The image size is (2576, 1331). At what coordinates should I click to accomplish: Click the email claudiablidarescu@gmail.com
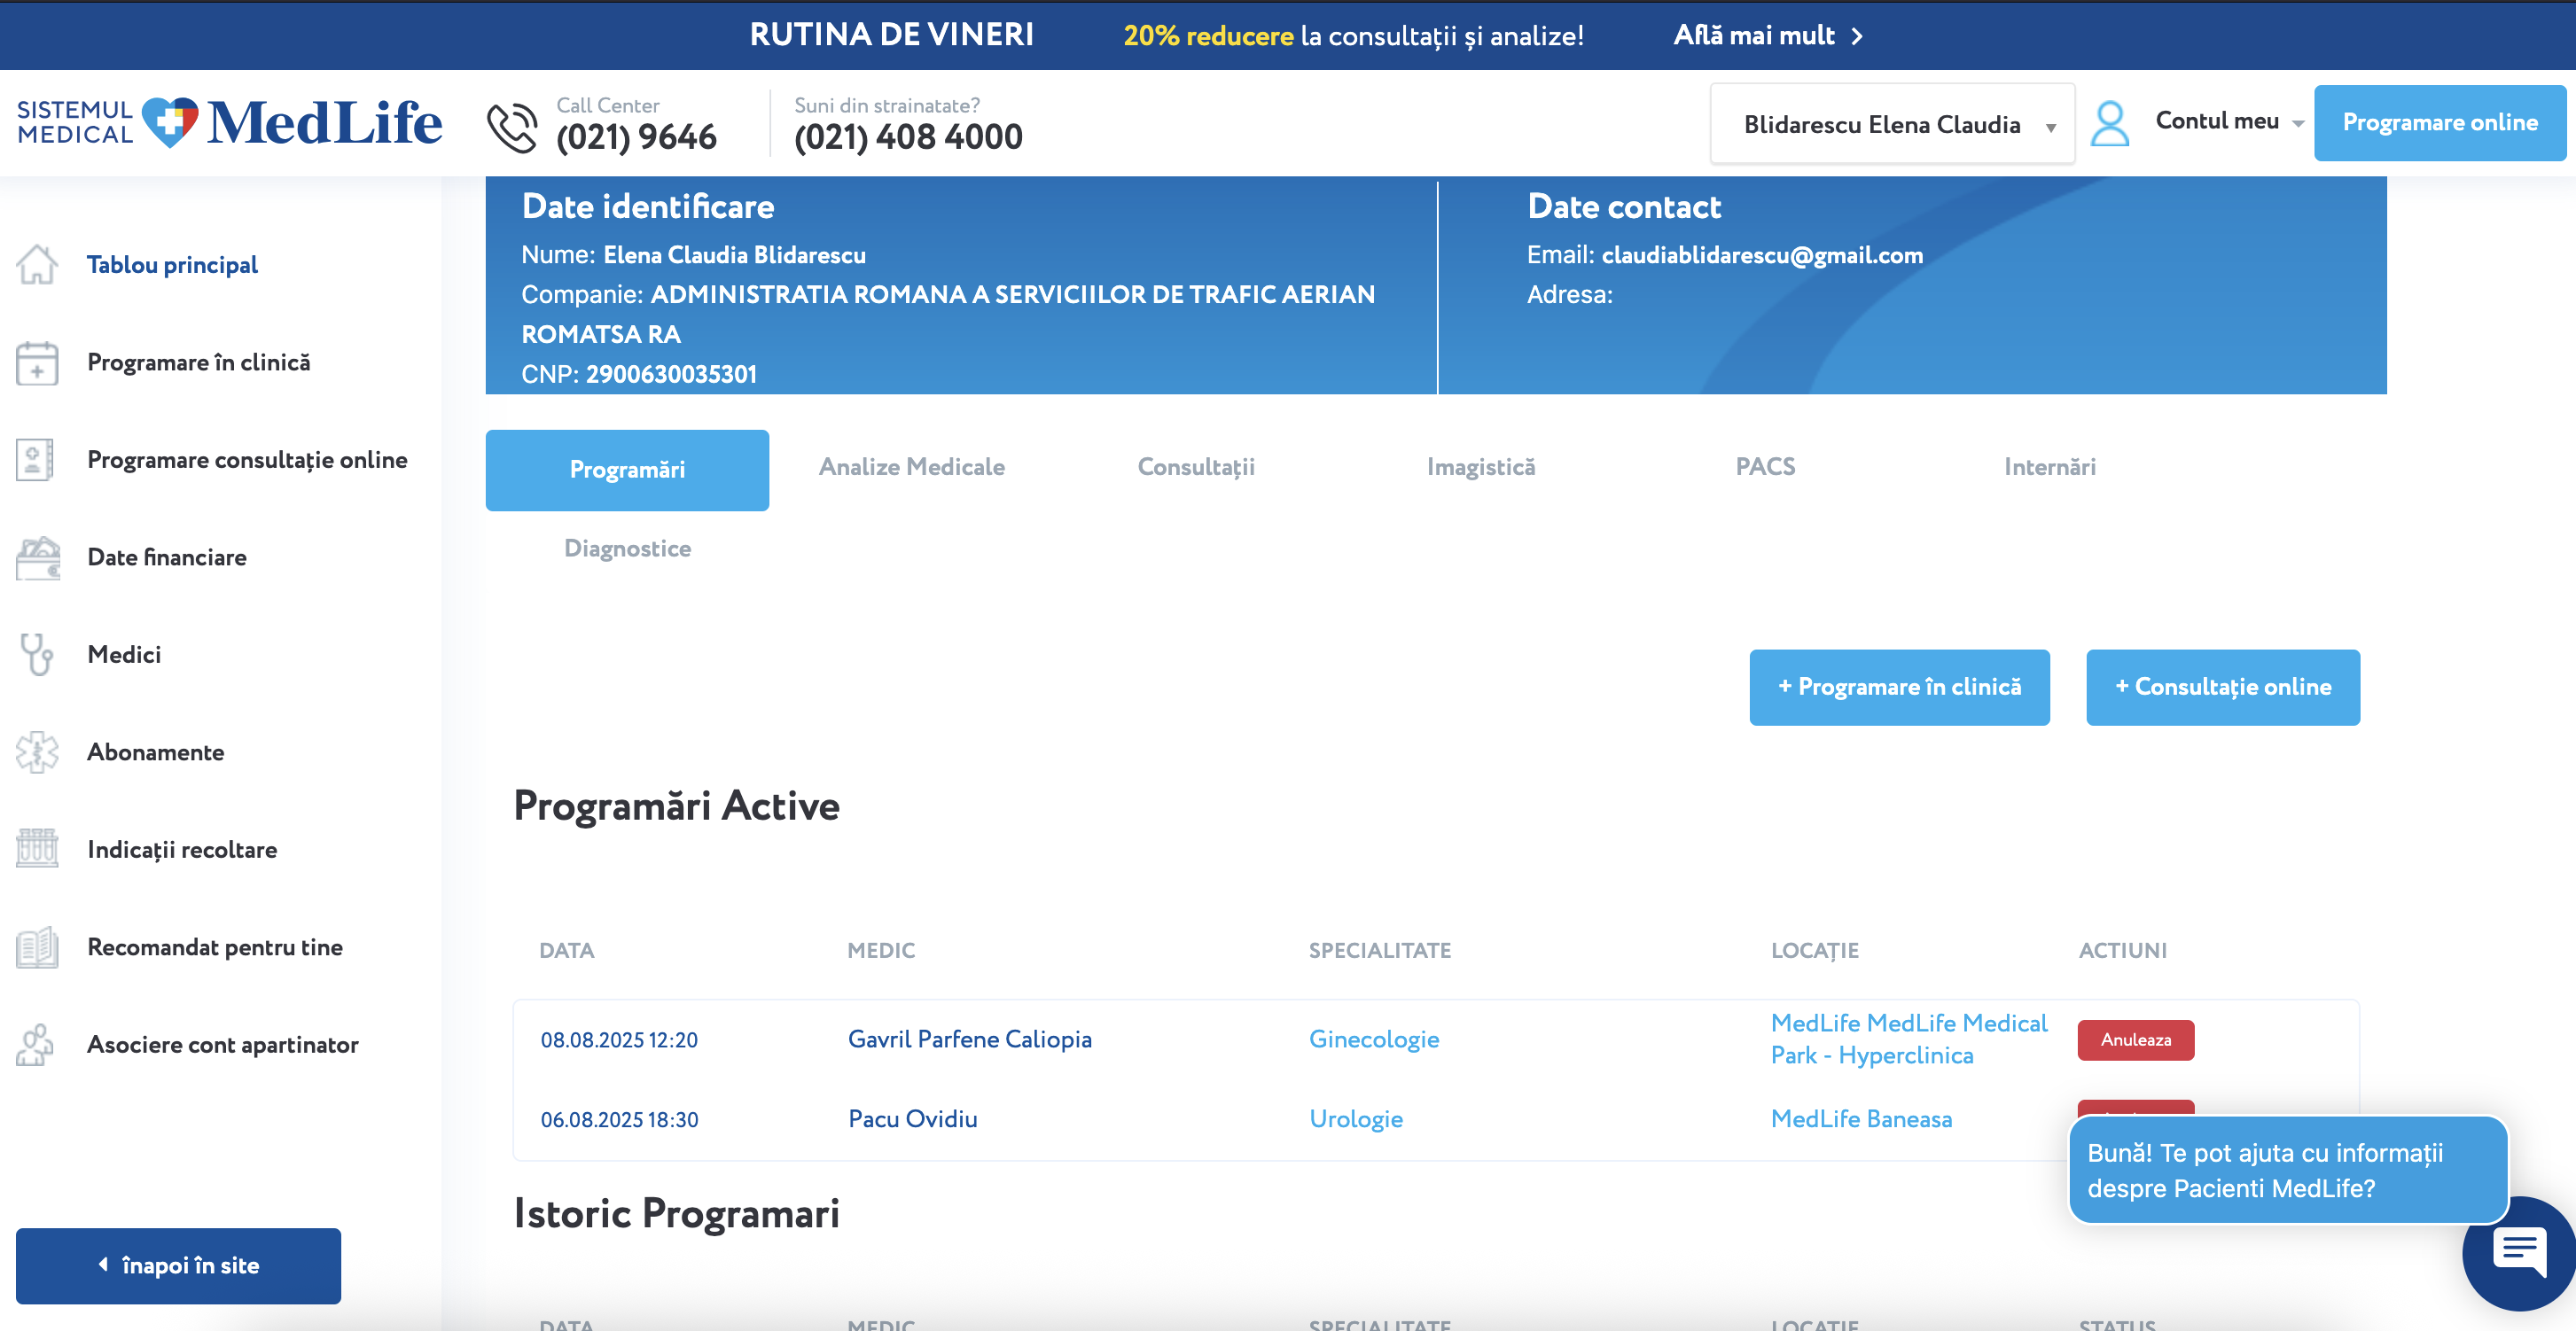click(x=1762, y=255)
